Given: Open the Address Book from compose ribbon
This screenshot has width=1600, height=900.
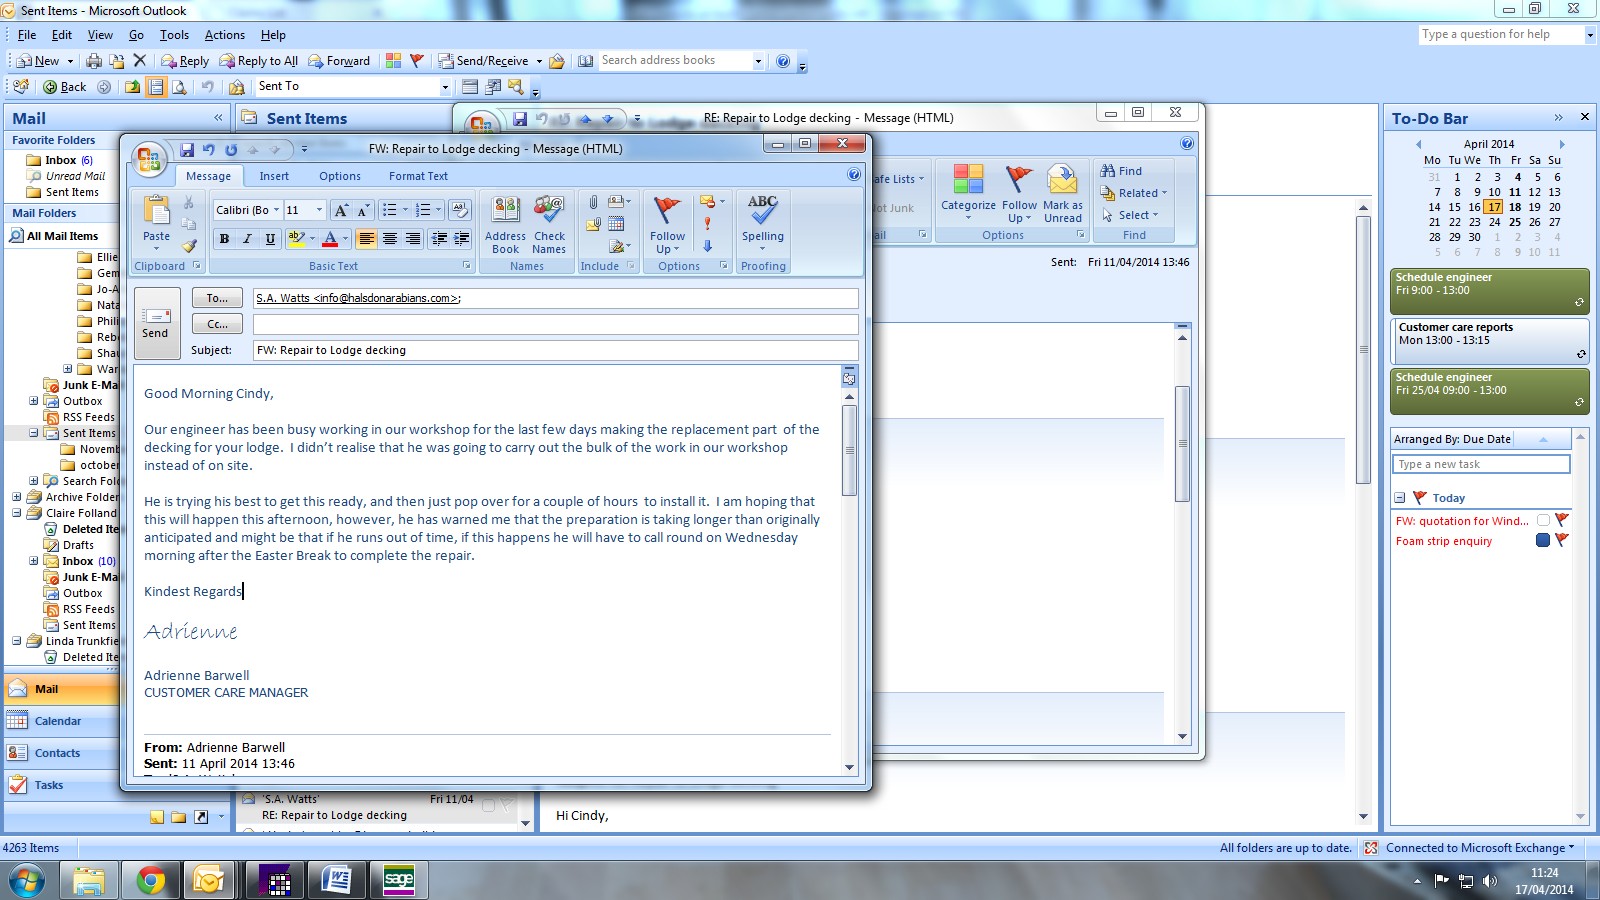Looking at the screenshot, I should point(505,225).
